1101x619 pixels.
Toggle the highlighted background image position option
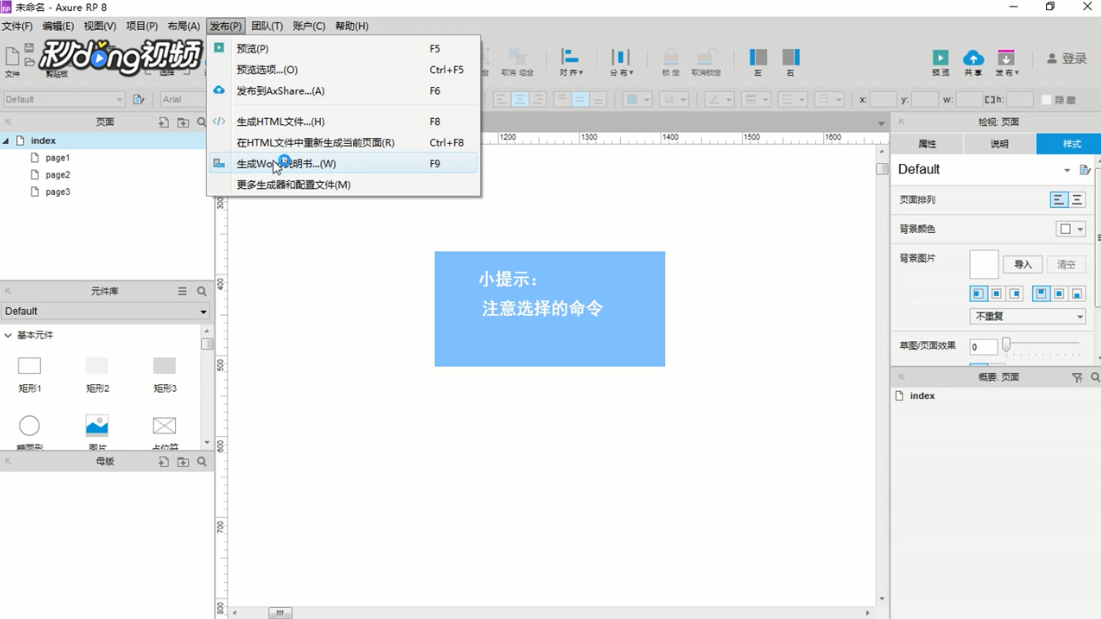point(978,294)
